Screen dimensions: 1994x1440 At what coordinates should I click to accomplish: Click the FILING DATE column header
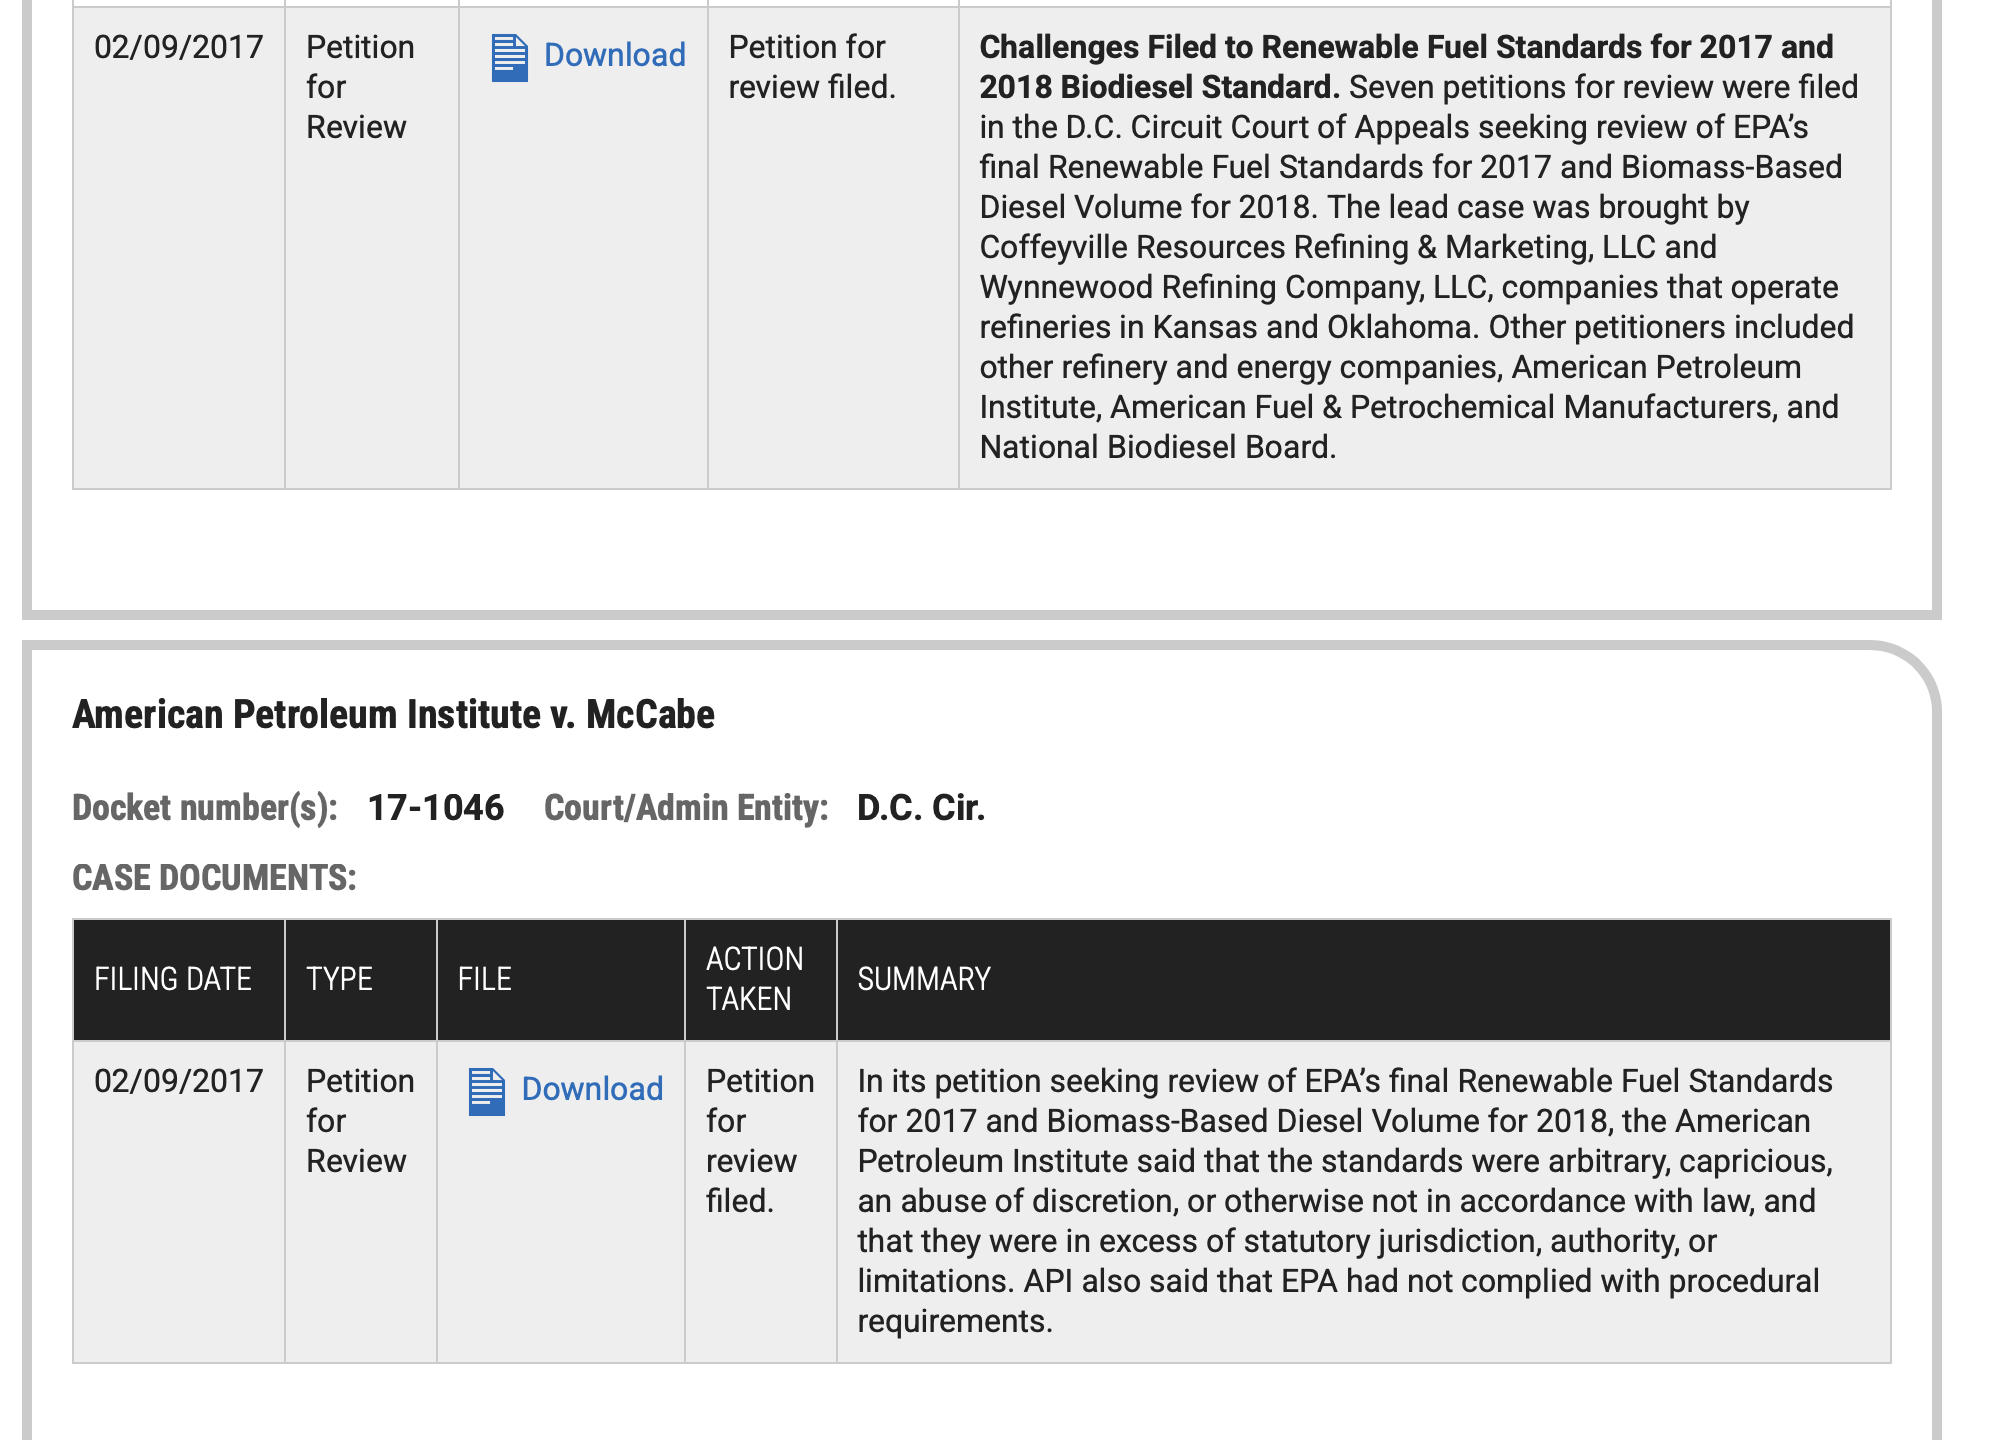pos(172,979)
